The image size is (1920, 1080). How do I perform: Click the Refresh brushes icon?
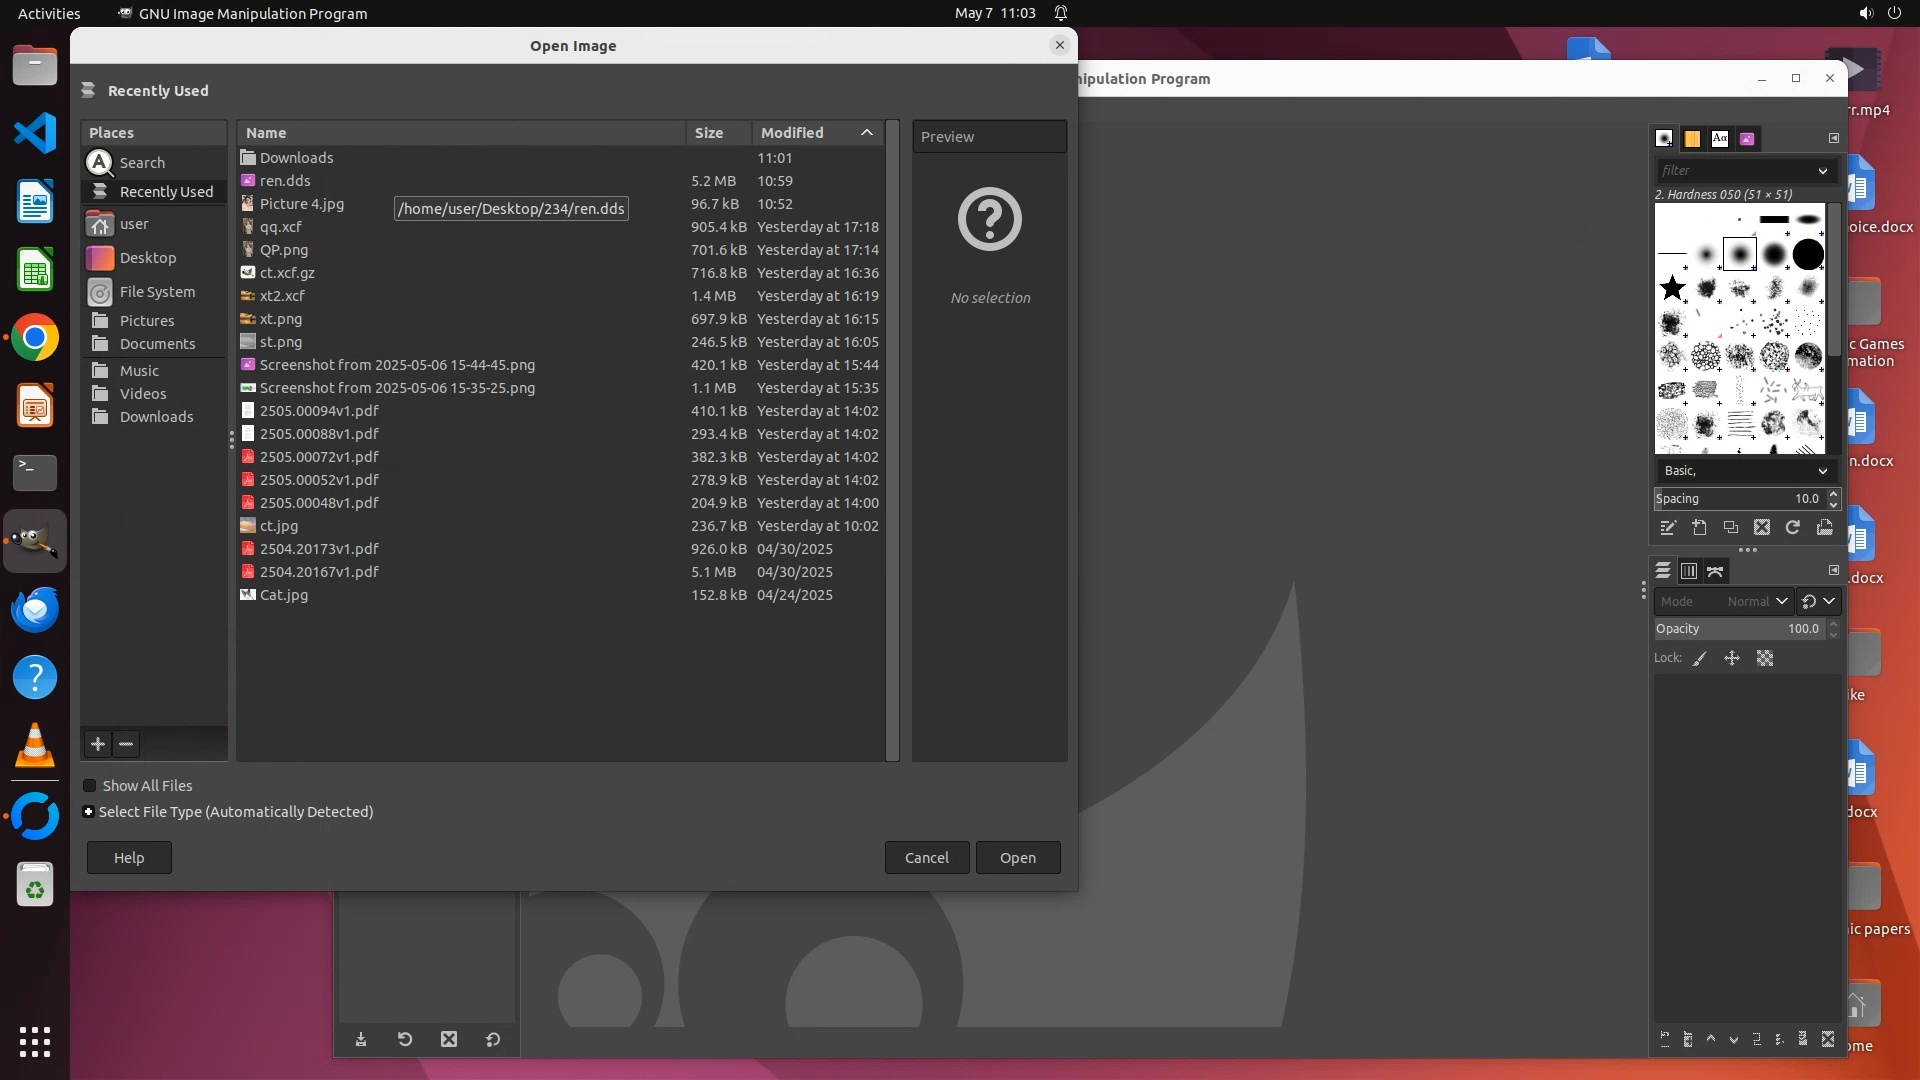coord(1793,528)
